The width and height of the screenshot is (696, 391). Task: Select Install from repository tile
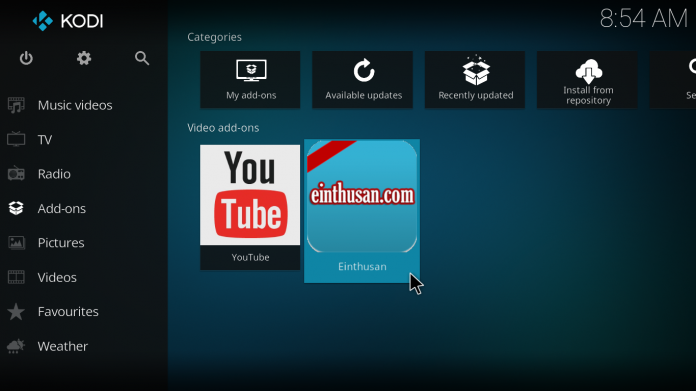coord(587,79)
